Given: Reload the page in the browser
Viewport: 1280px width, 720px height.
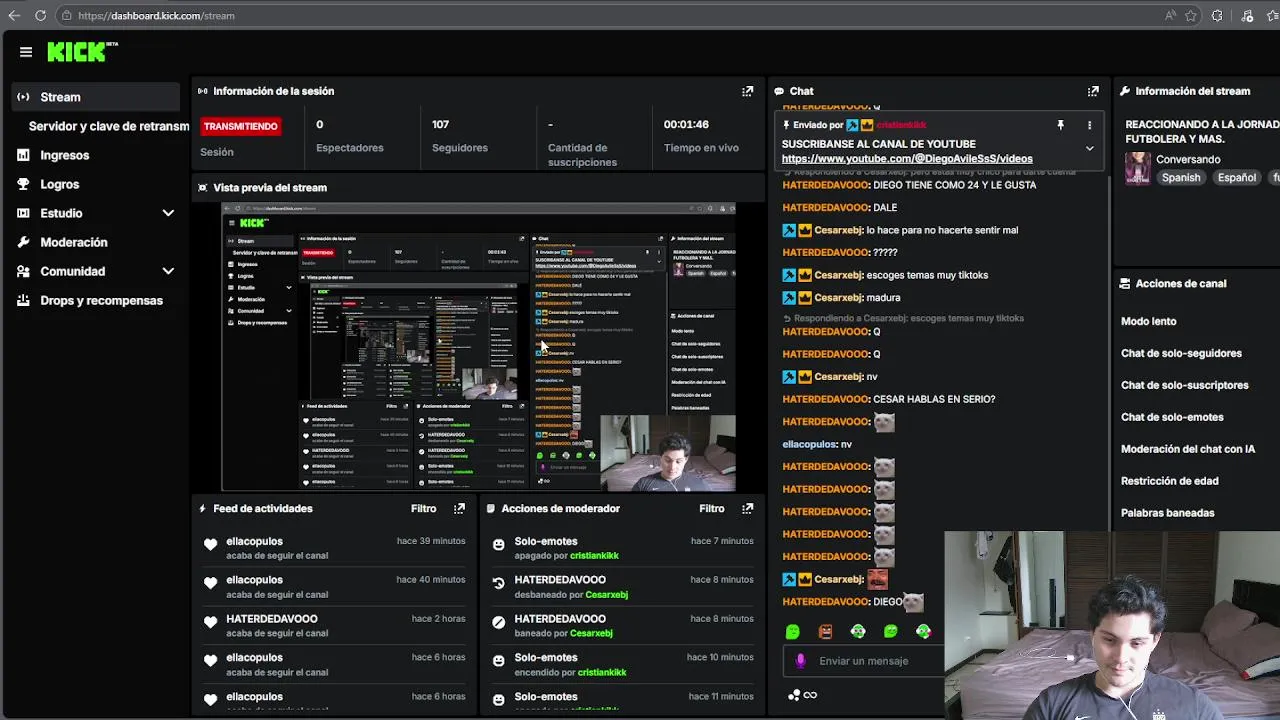Looking at the screenshot, I should pyautogui.click(x=40, y=15).
